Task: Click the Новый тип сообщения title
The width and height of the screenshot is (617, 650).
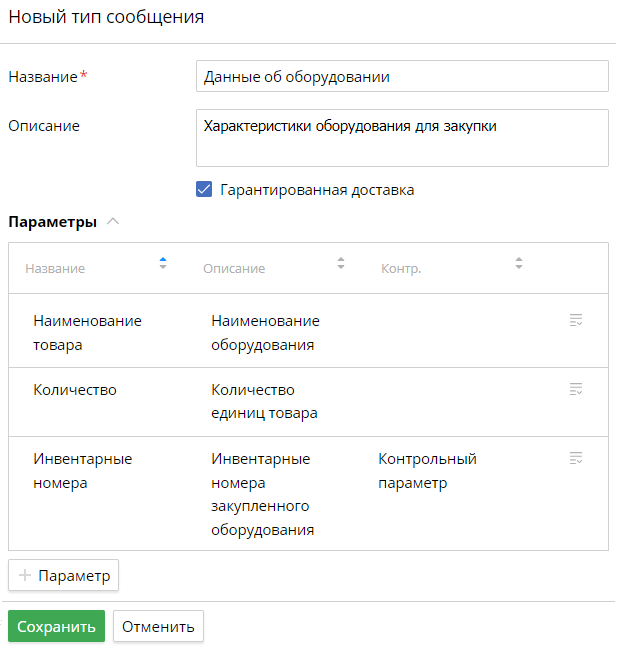Action: pyautogui.click(x=106, y=17)
